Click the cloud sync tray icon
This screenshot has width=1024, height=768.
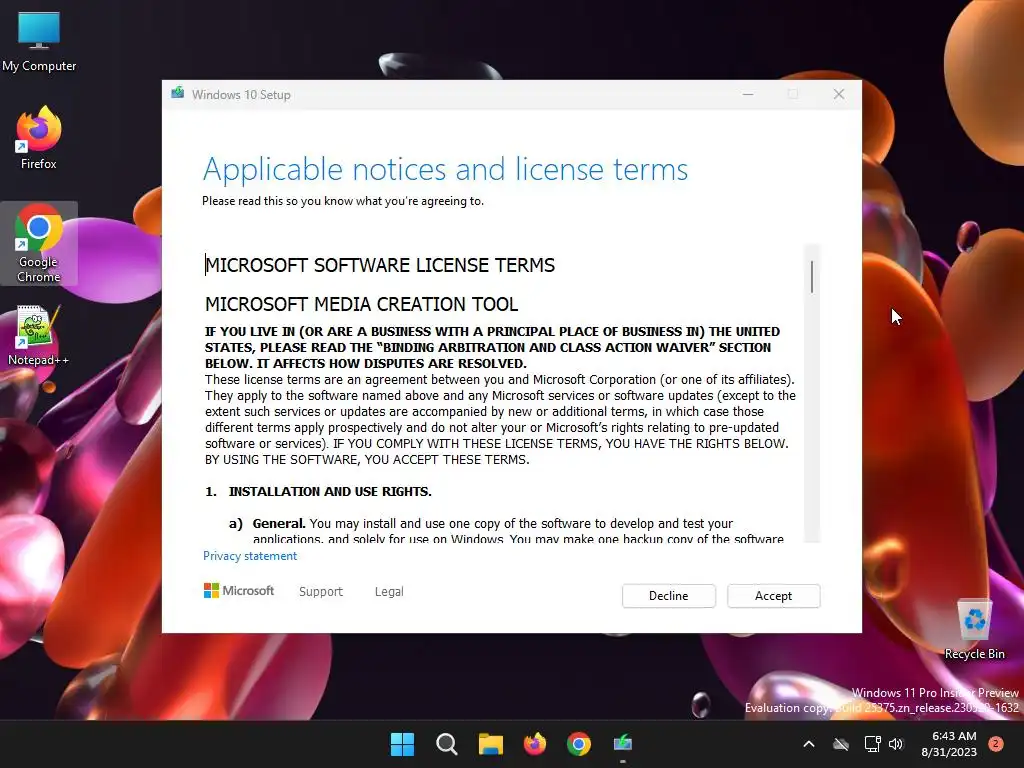(841, 744)
